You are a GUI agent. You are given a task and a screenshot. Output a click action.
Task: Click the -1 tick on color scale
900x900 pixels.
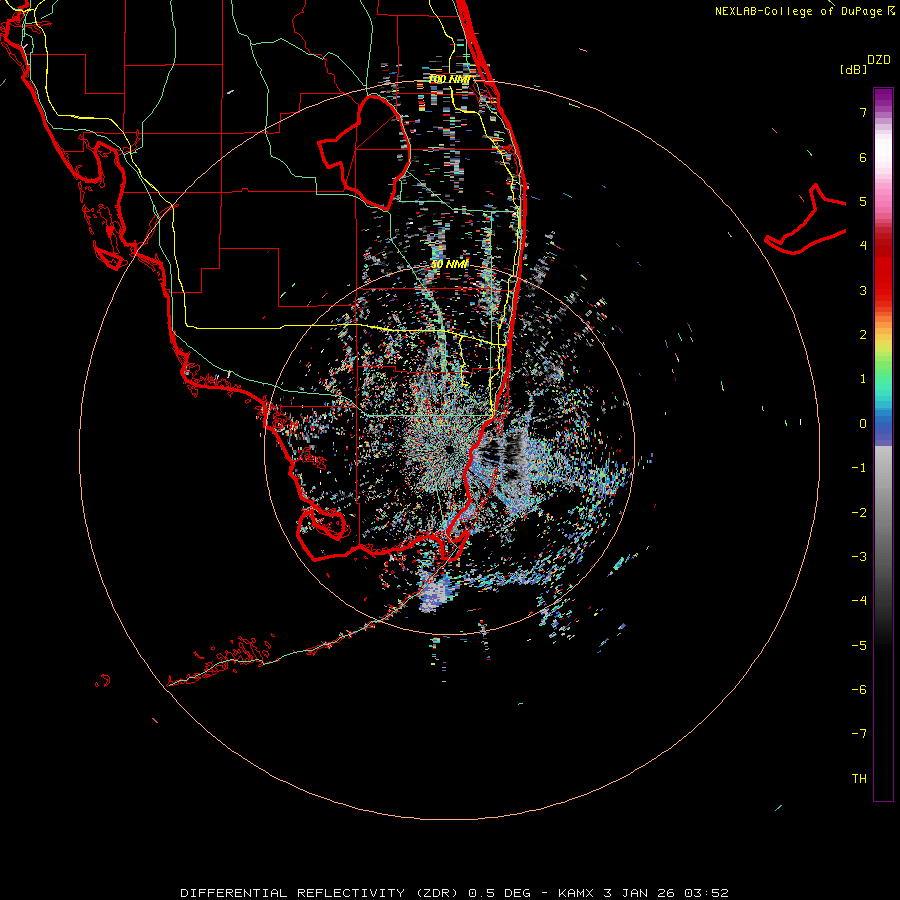[x=859, y=468]
